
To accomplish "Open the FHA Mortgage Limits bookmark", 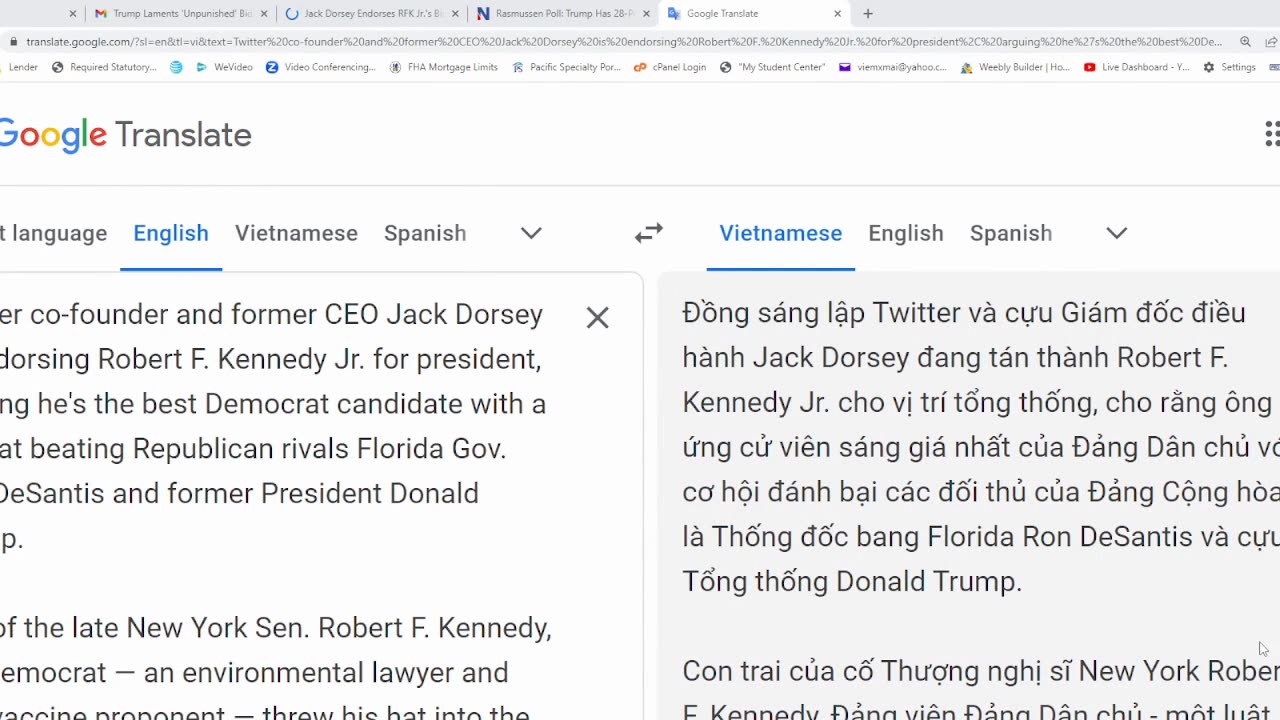I will pos(444,67).
